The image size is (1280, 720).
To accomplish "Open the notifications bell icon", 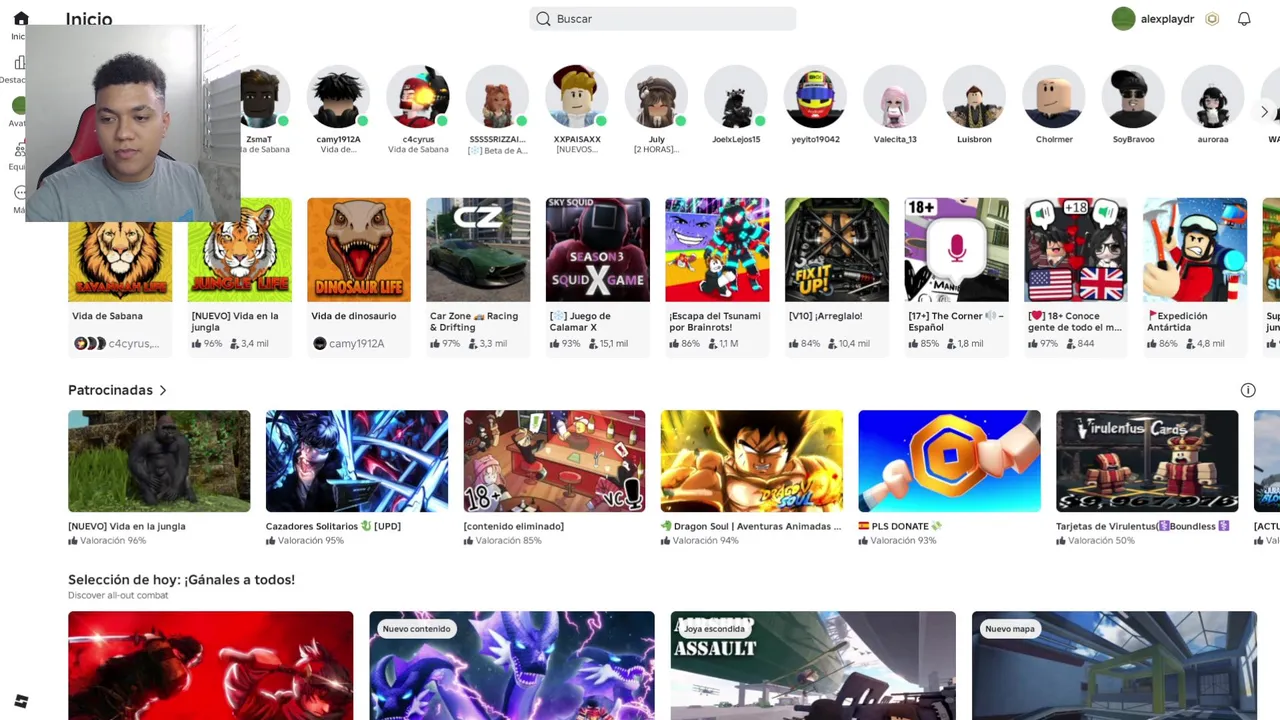I will tap(1244, 19).
